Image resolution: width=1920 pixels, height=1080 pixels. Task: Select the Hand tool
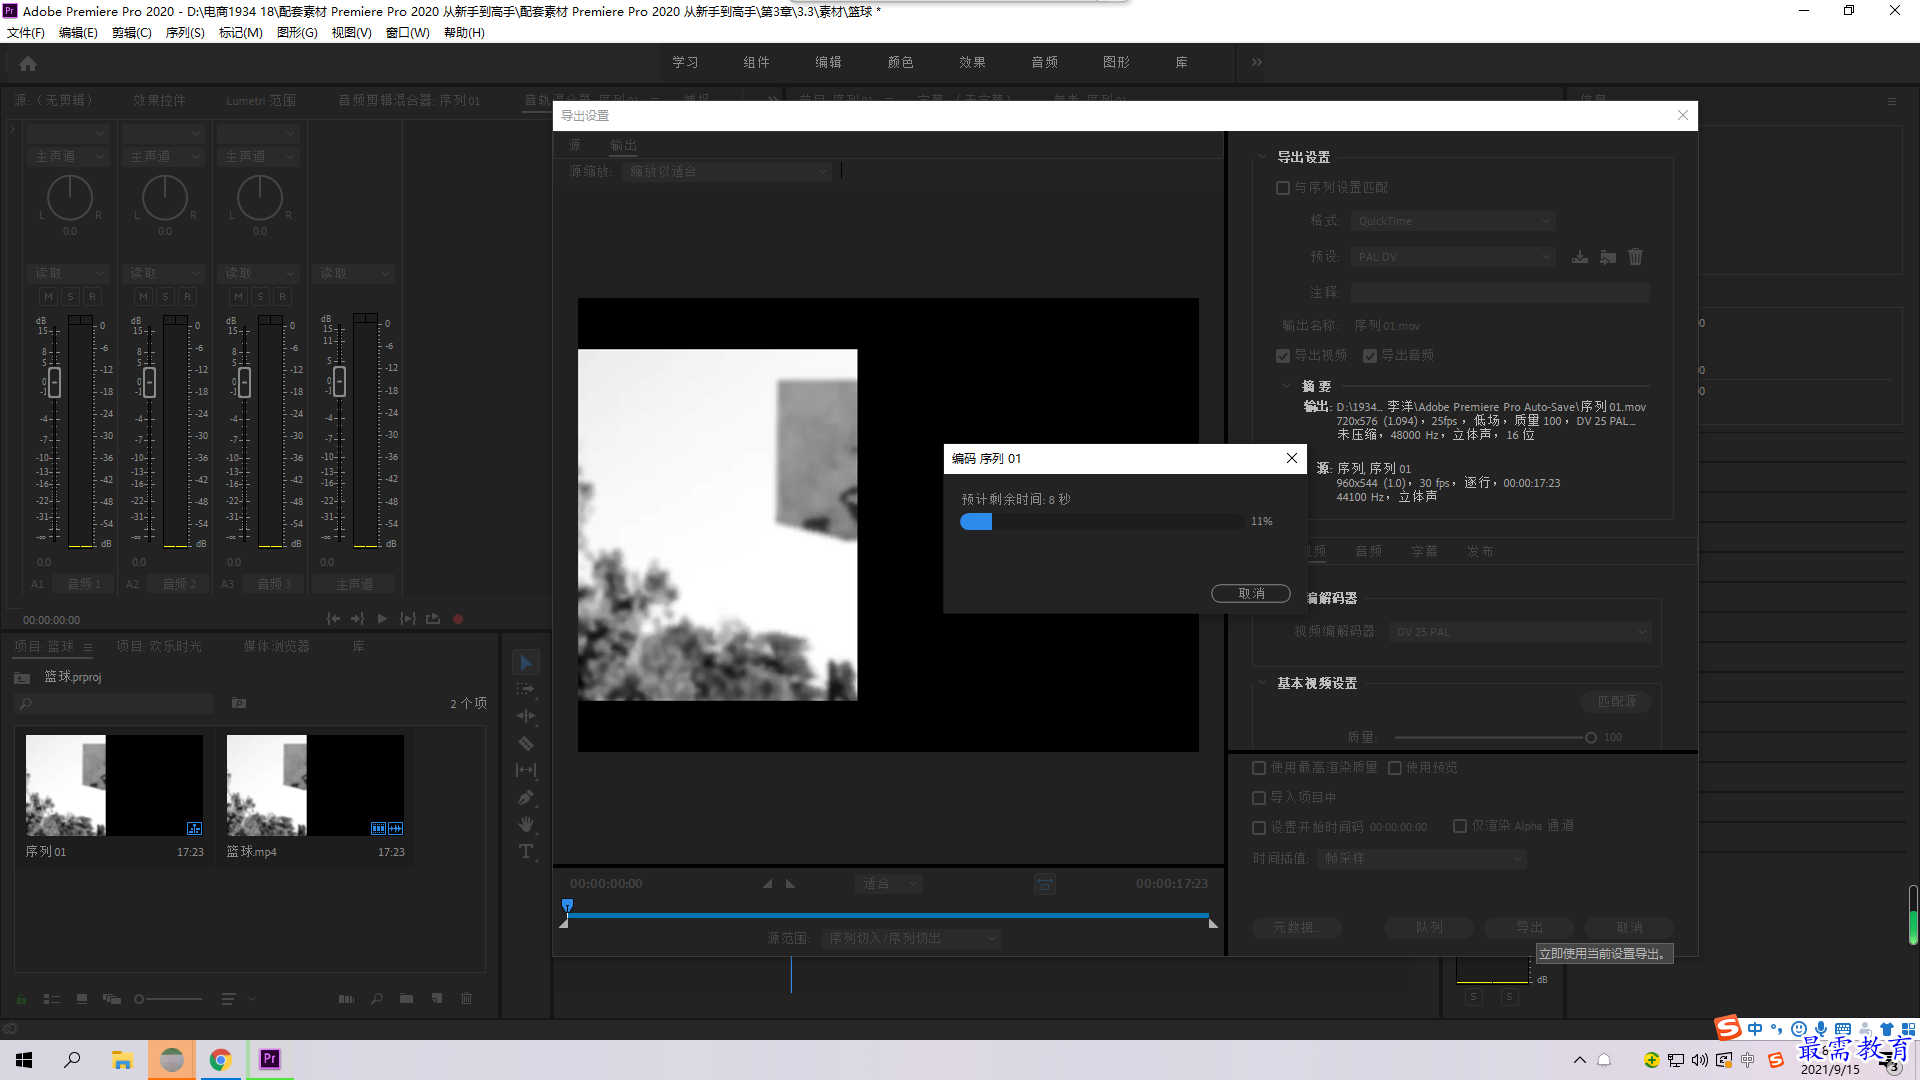[x=526, y=824]
